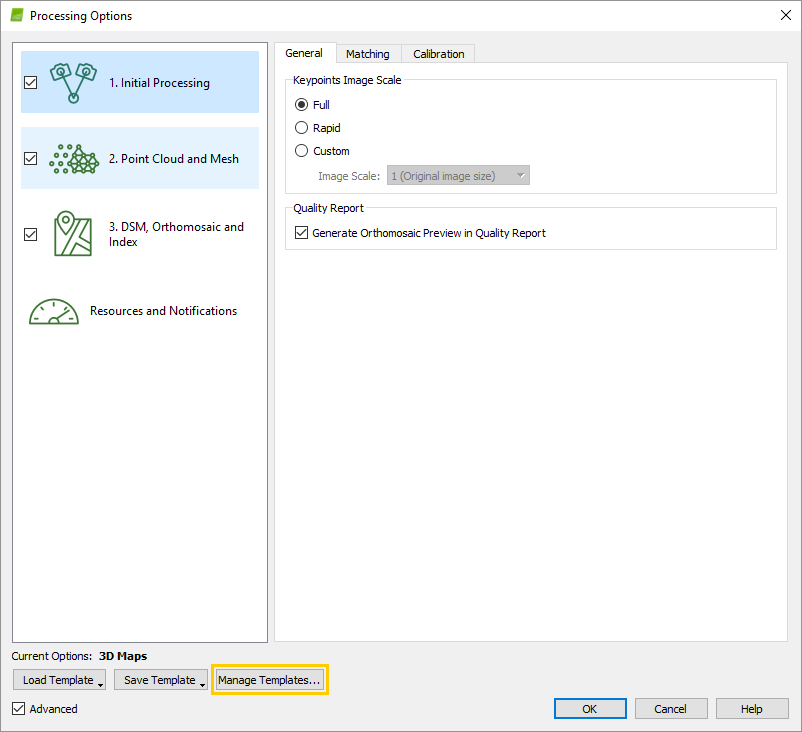Keep Full selected for Keypoints Image Scale
802x732 pixels.
click(301, 104)
